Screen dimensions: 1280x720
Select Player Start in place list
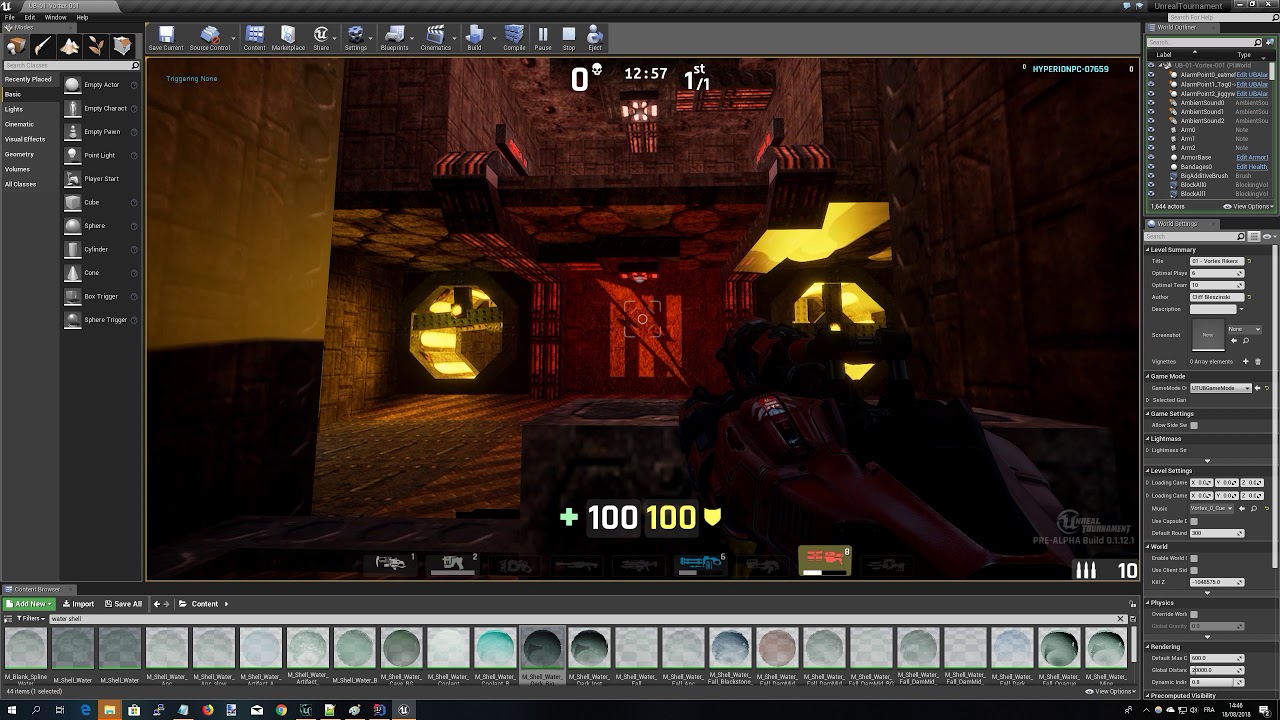tap(101, 179)
